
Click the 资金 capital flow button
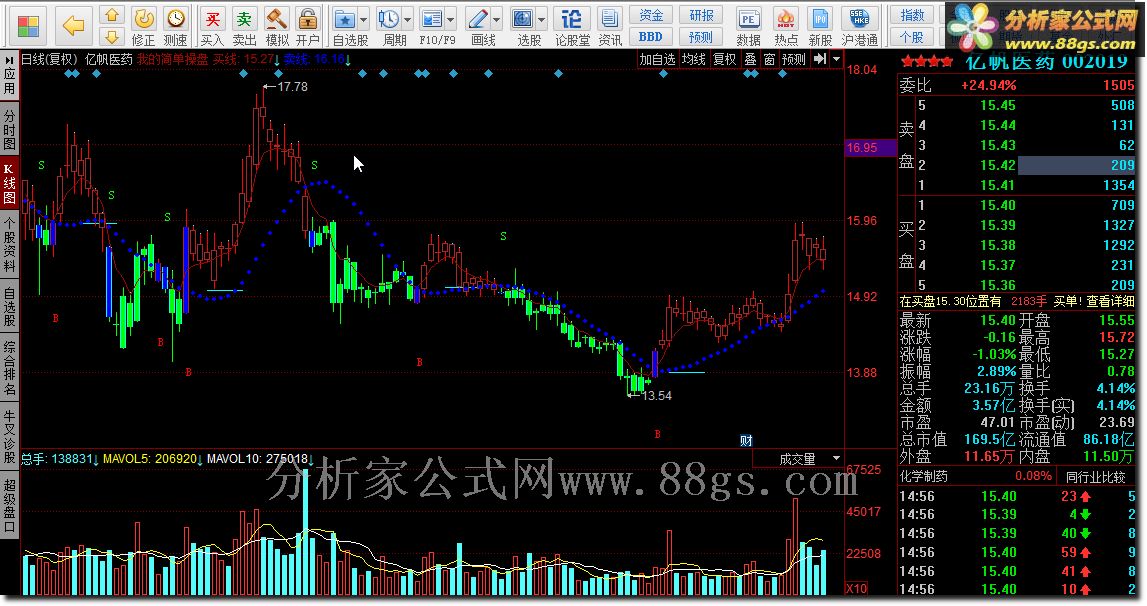[x=650, y=15]
